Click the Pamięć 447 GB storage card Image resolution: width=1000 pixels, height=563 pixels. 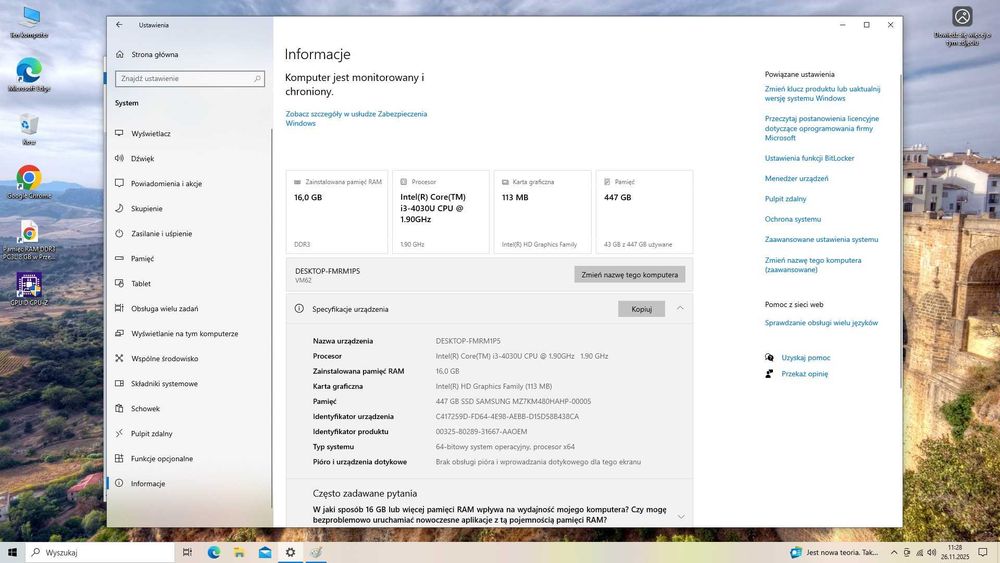[x=644, y=212]
